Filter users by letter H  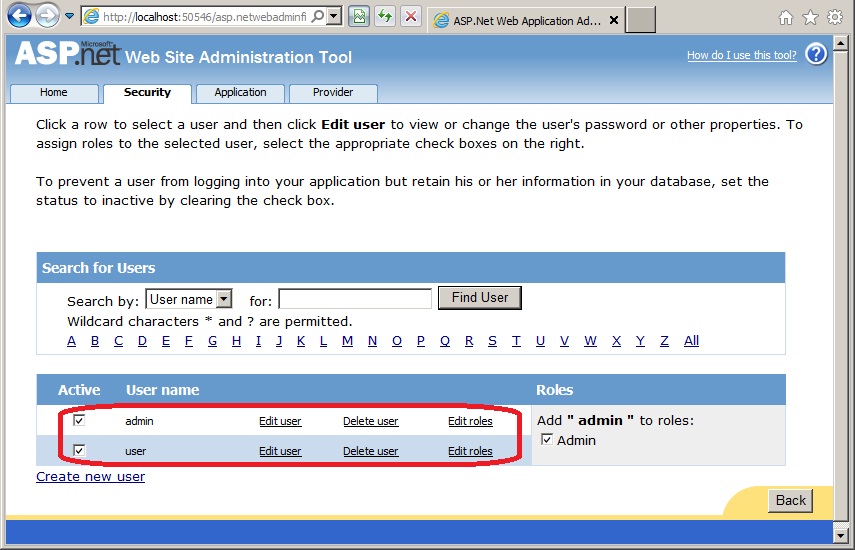click(x=236, y=341)
